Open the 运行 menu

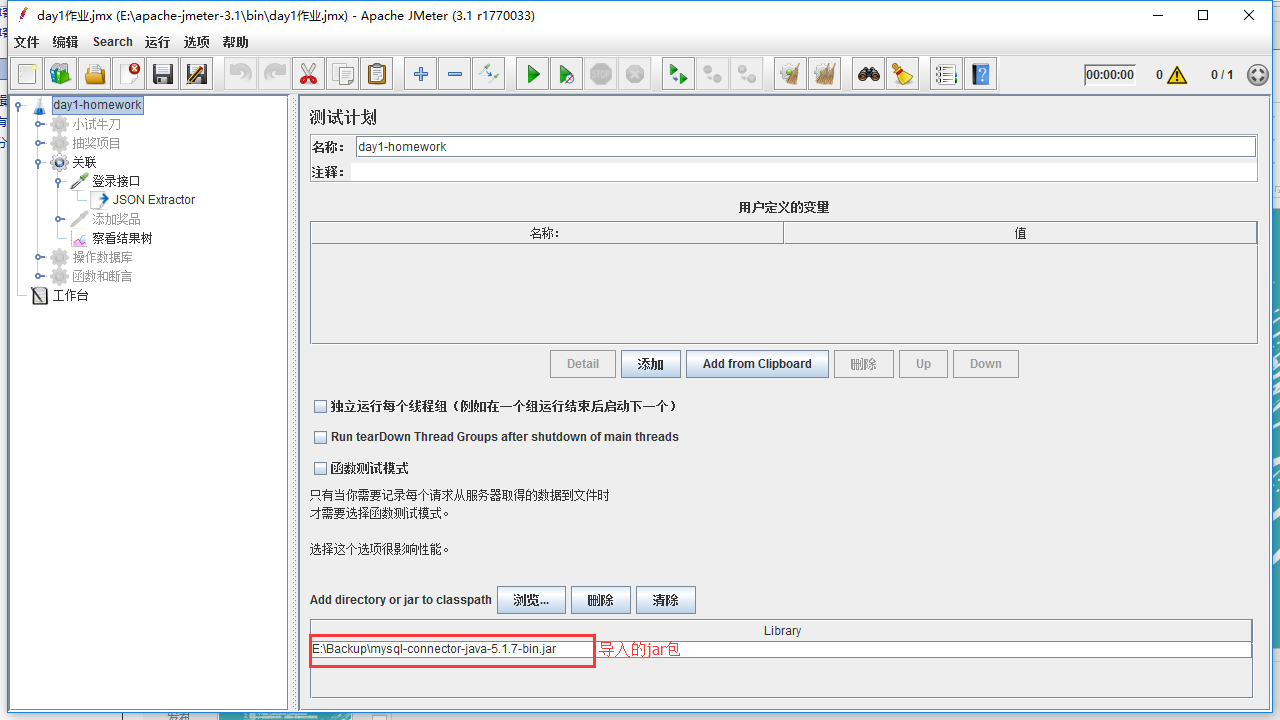tap(157, 42)
